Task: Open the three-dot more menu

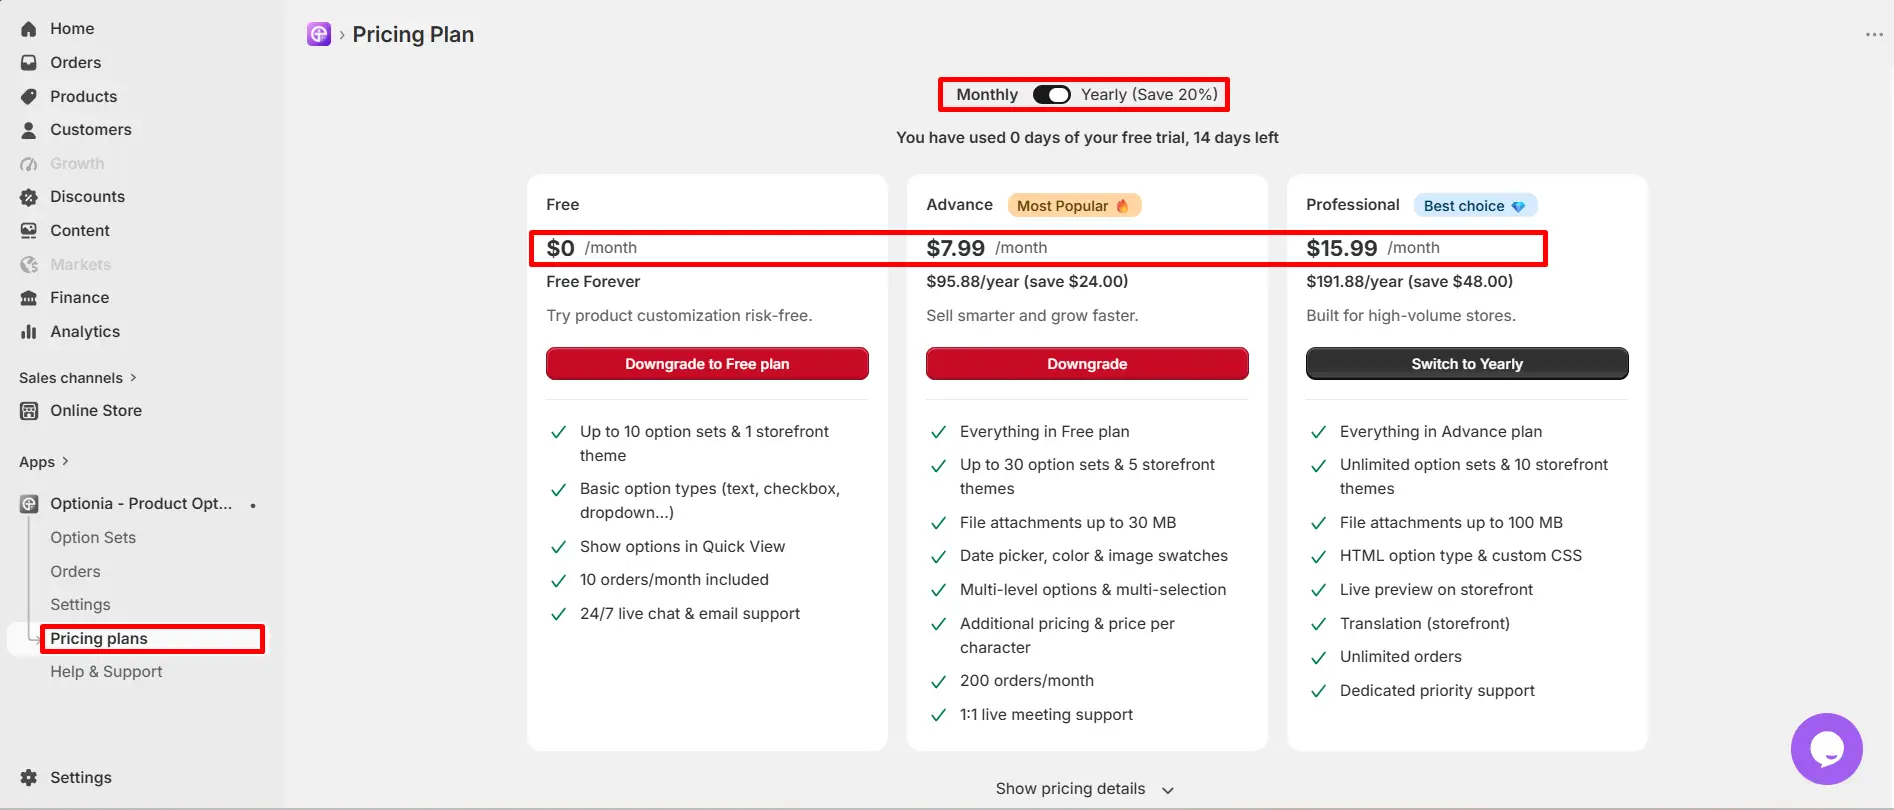Action: pos(1874,35)
